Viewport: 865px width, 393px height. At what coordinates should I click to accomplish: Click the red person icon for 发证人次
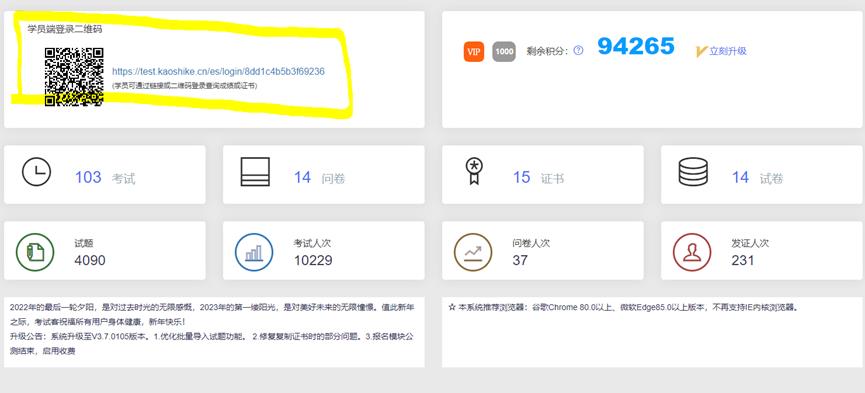[692, 252]
